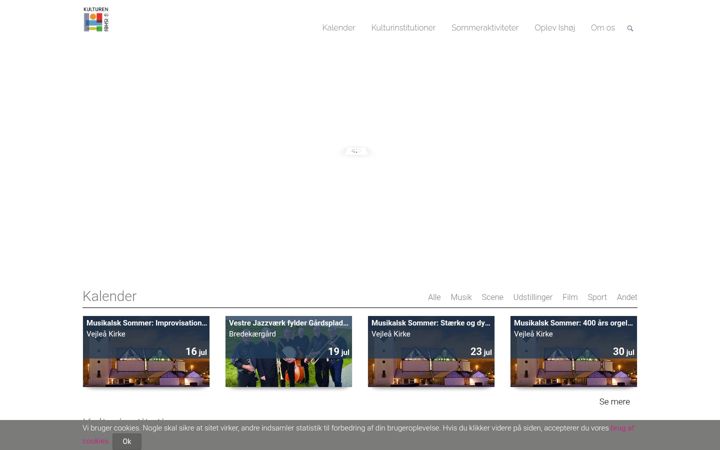720x450 pixels.
Task: Open Vestre Jazzværk event card on 19 jul
Action: (x=288, y=351)
